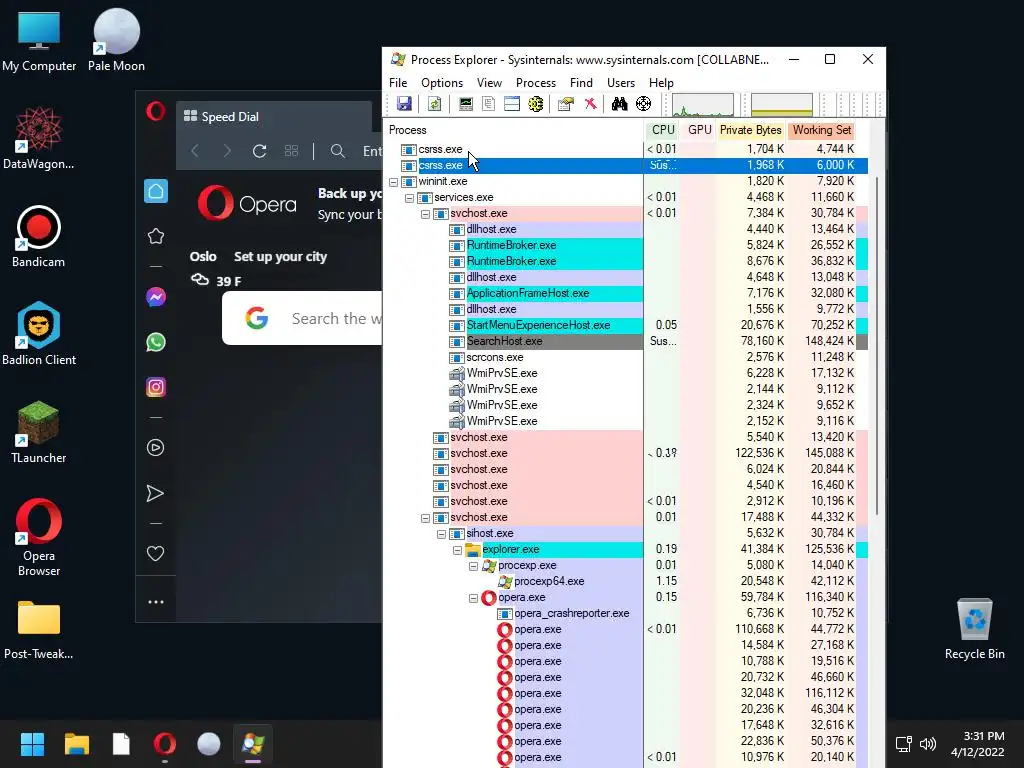This screenshot has width=1024, height=768.
Task: Select the first csrss.exe process row
Action: click(627, 149)
